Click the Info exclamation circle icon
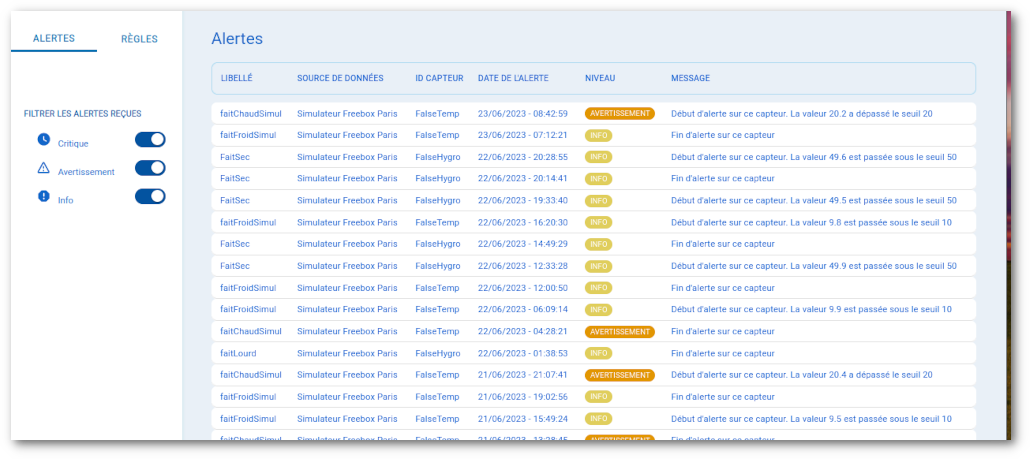The height and width of the screenshot is (459, 1030). [x=43, y=196]
